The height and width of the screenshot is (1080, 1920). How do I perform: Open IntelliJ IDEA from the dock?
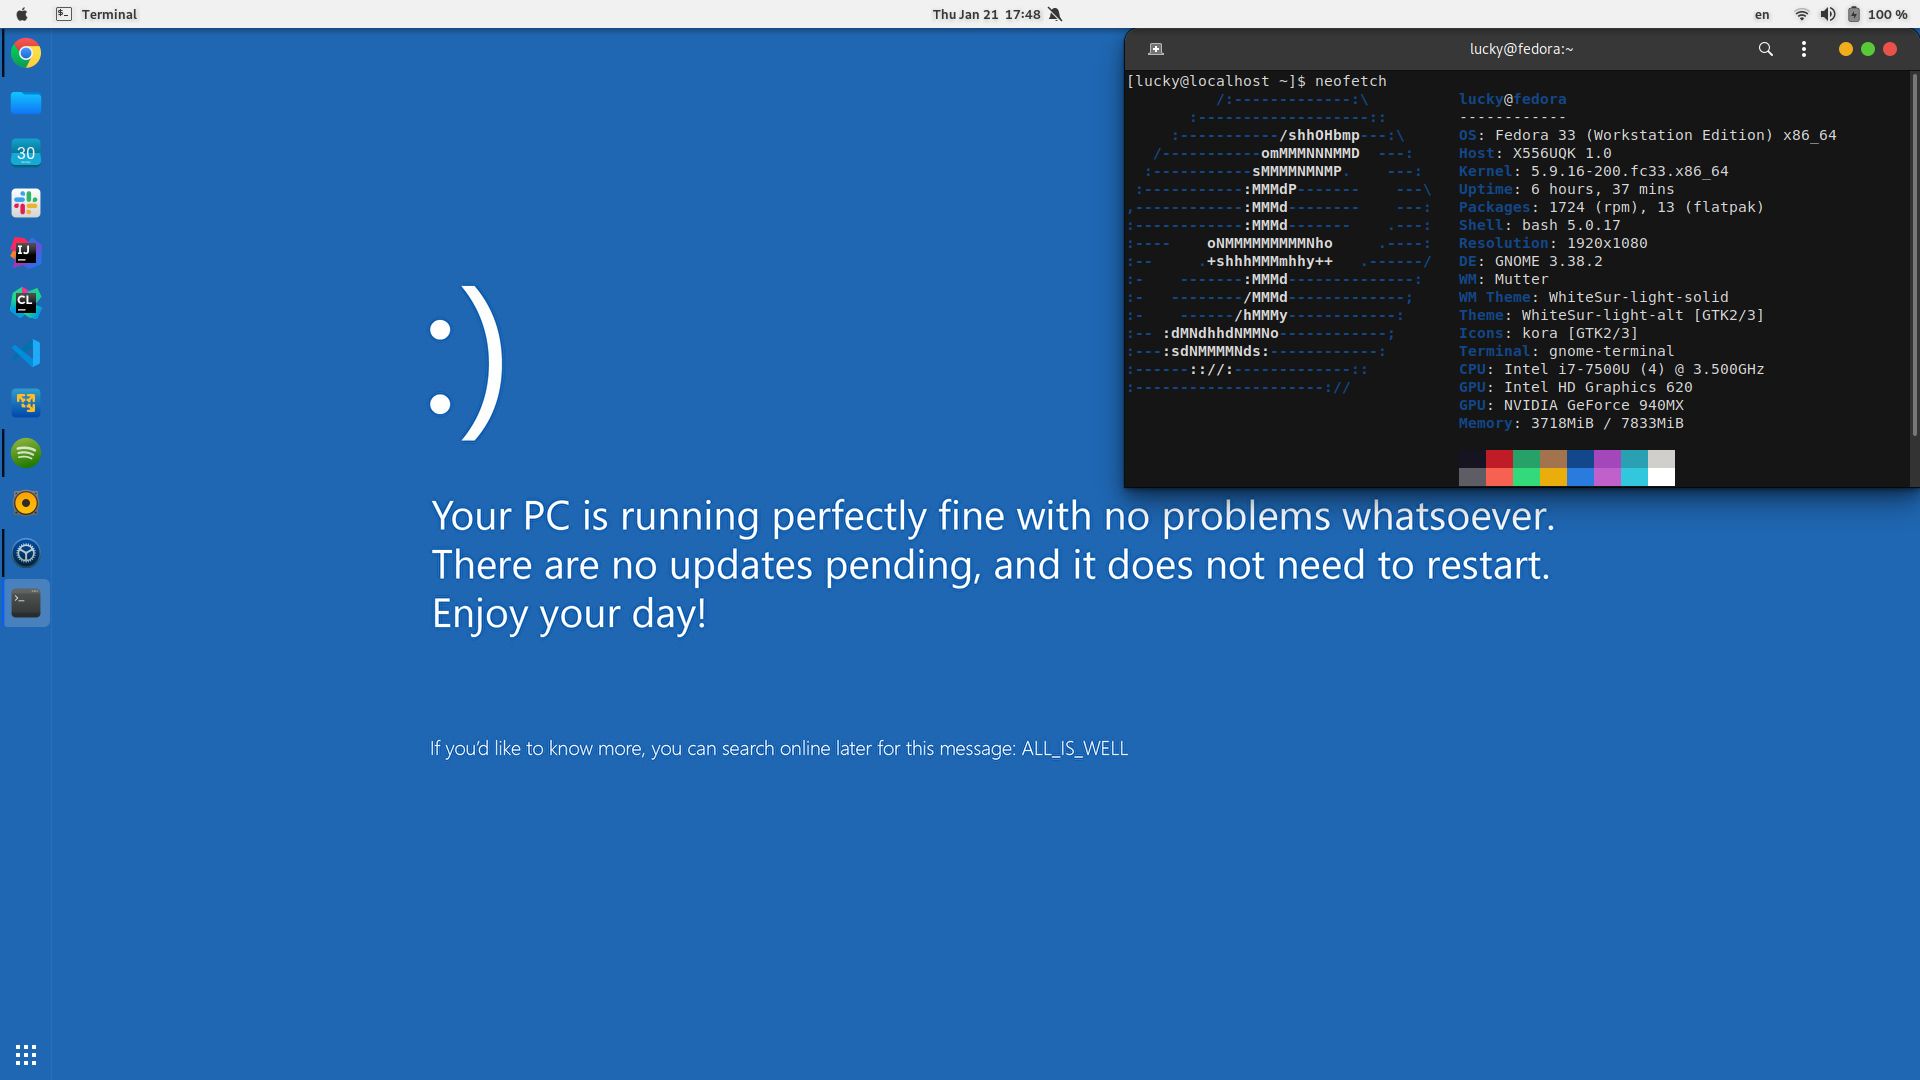[x=26, y=253]
